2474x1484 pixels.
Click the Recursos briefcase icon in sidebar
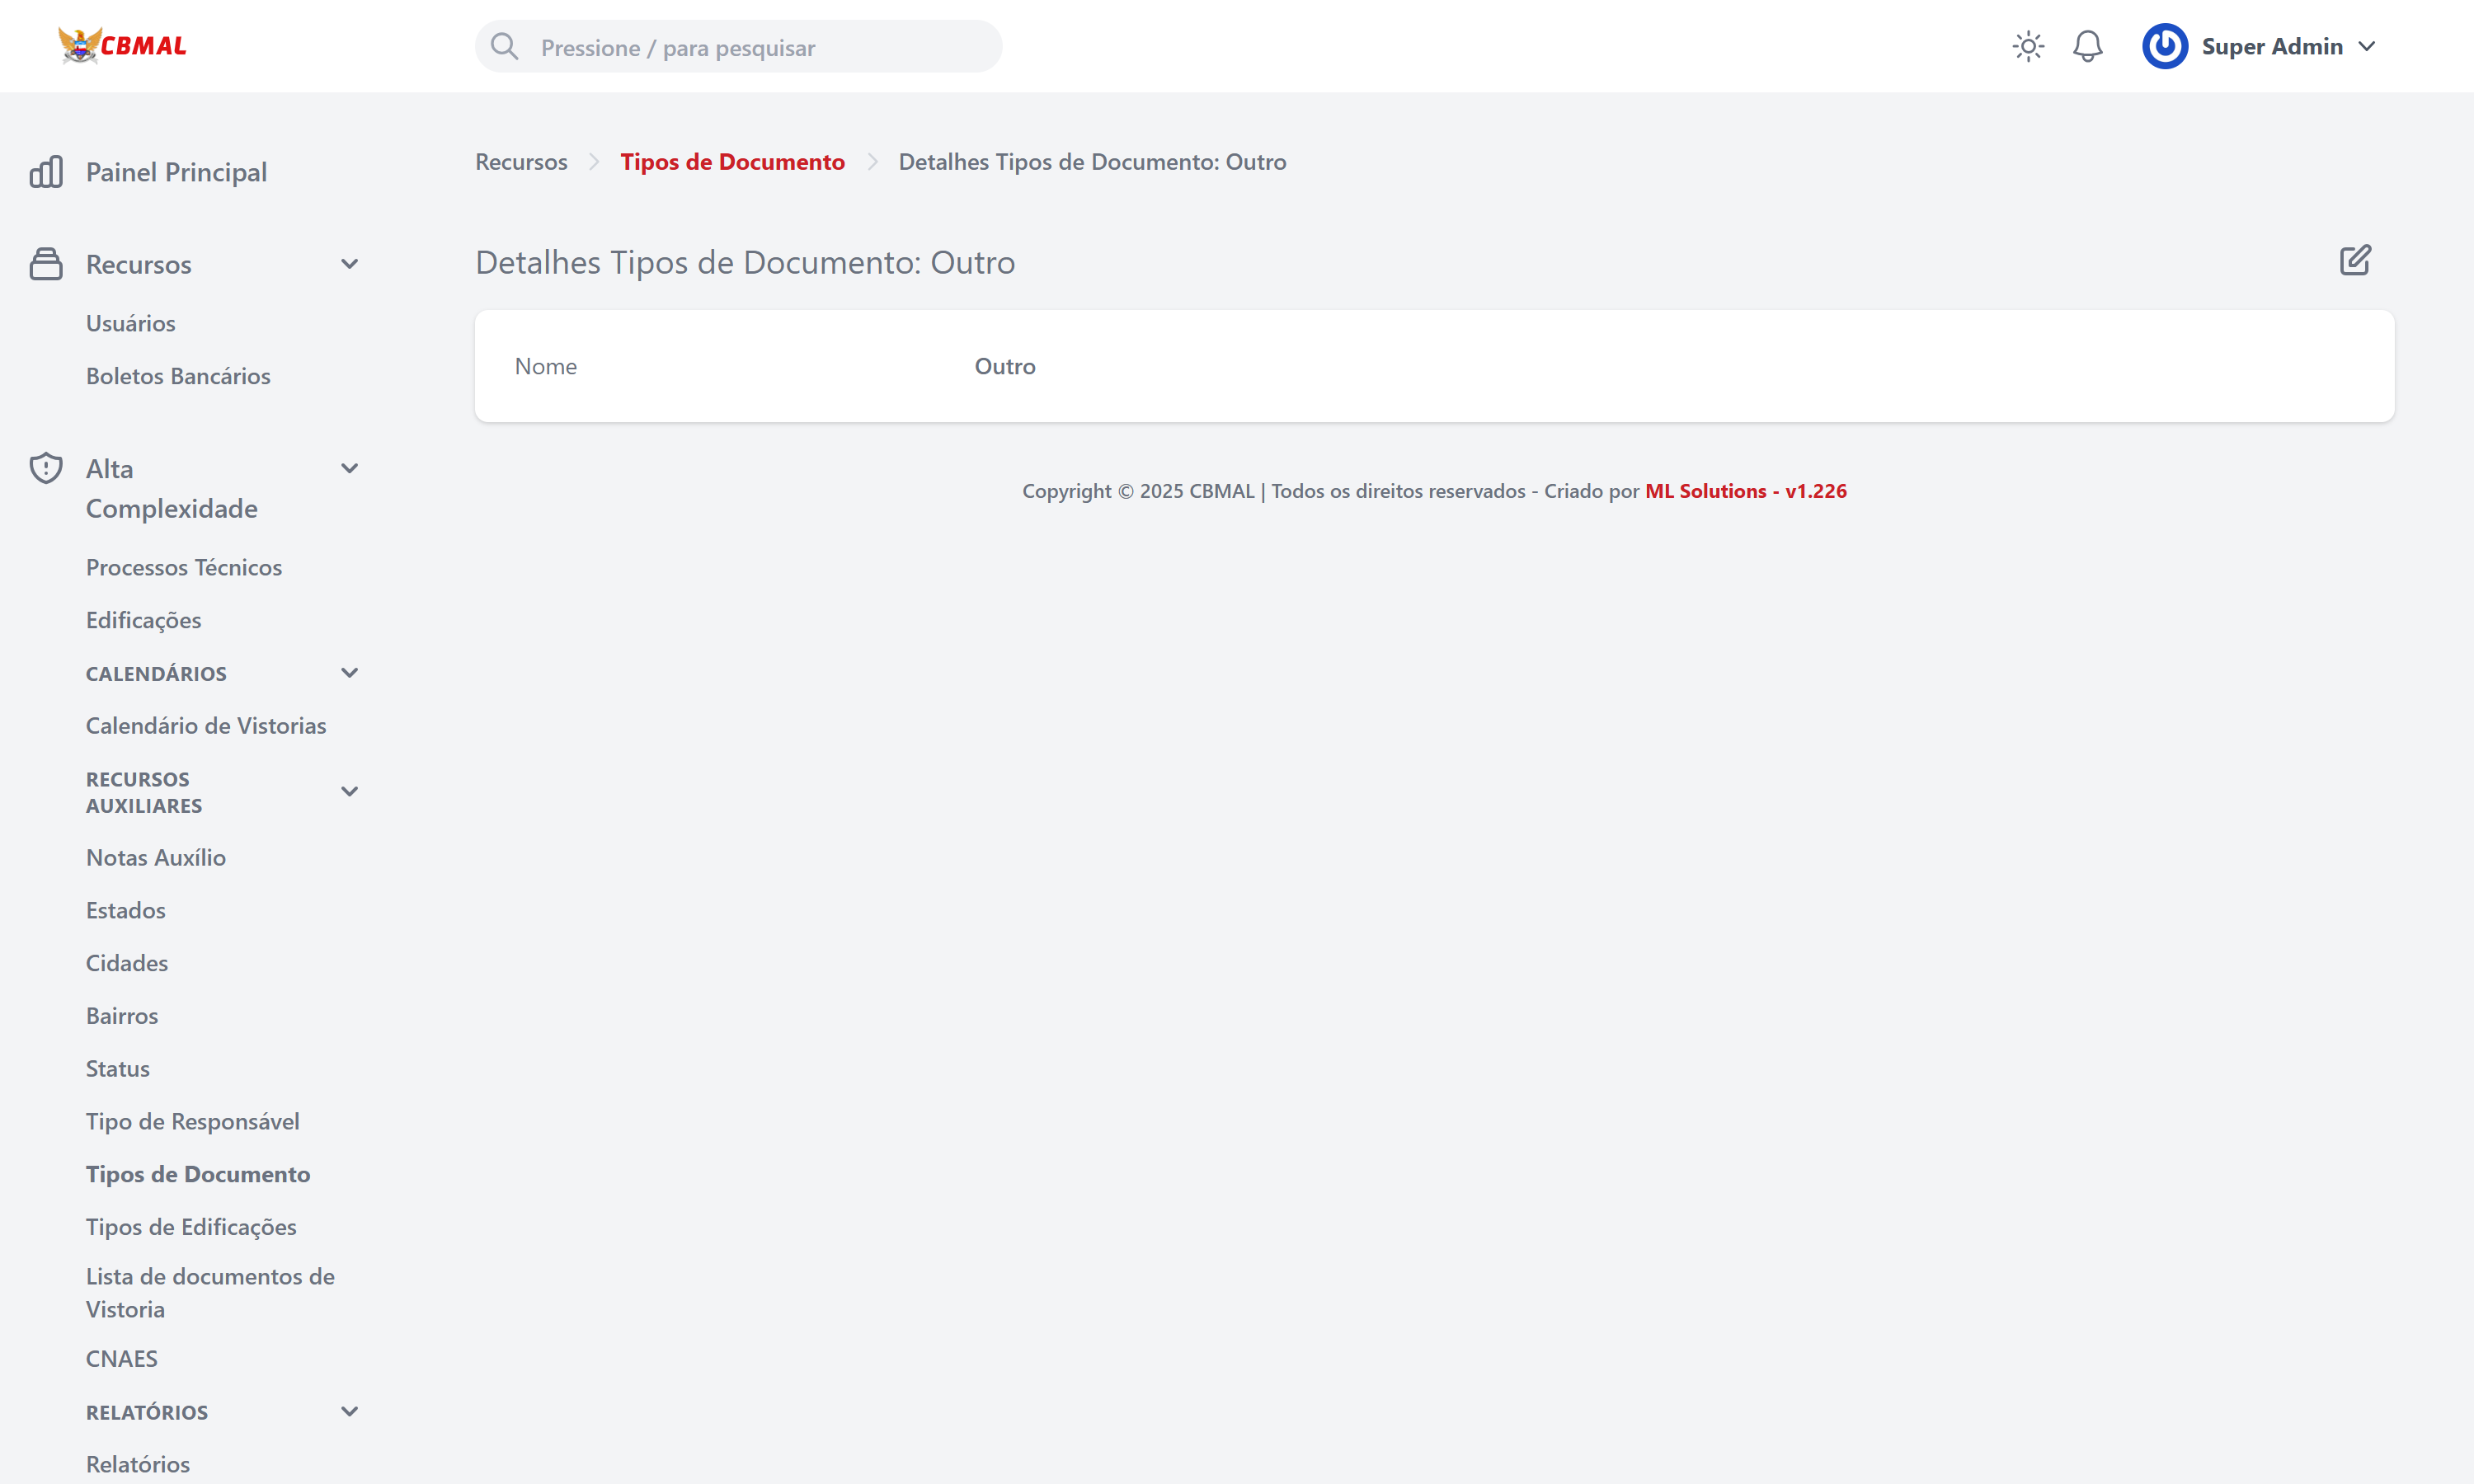tap(46, 264)
